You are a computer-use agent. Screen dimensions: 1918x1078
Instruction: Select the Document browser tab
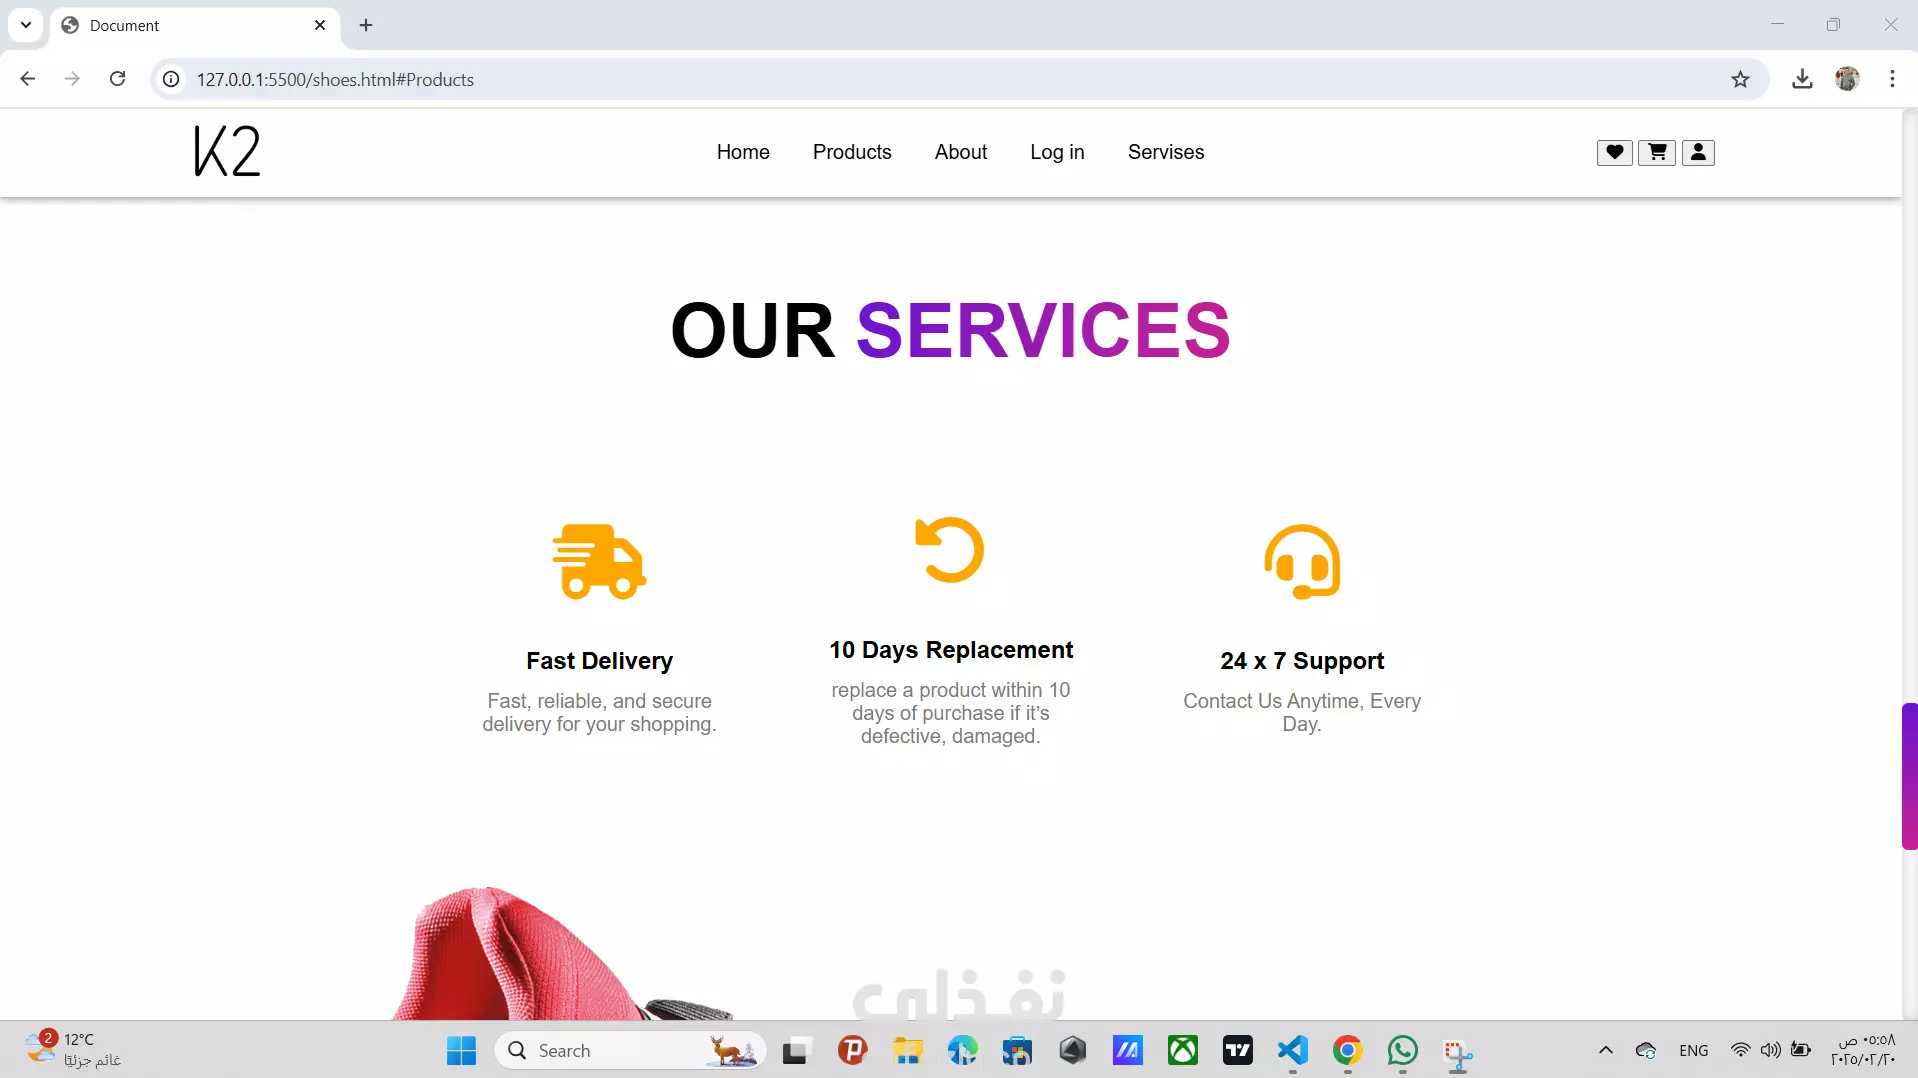[195, 26]
